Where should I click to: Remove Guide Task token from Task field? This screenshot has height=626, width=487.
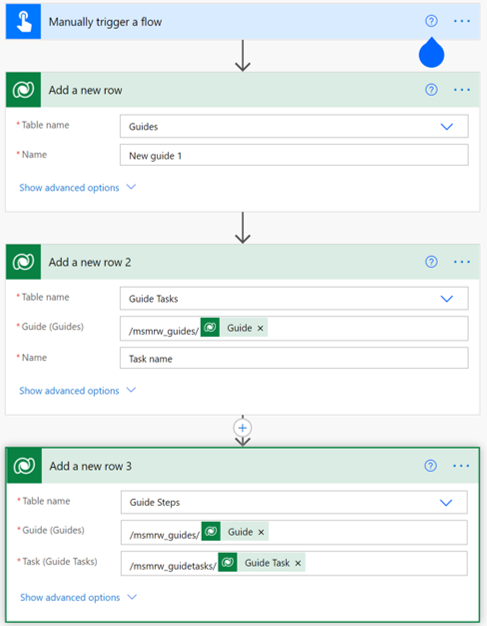[x=298, y=563]
